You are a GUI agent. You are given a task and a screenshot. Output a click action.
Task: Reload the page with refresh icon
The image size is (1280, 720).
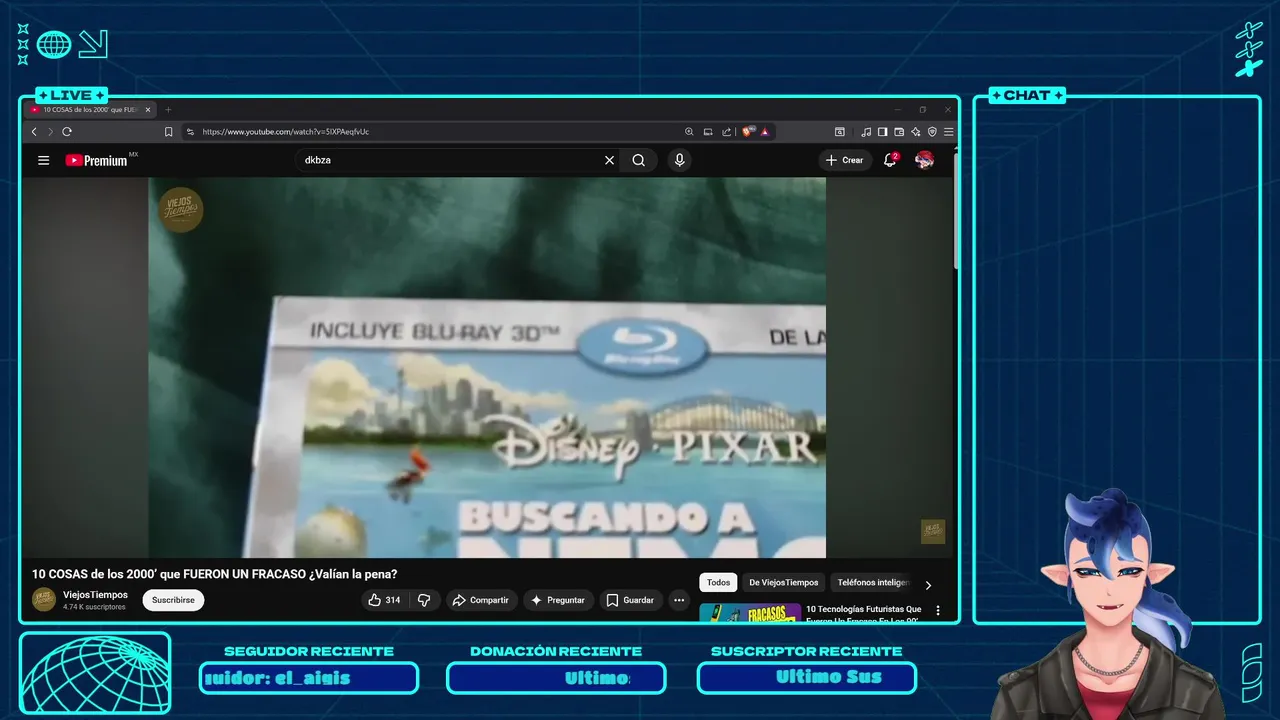(67, 131)
